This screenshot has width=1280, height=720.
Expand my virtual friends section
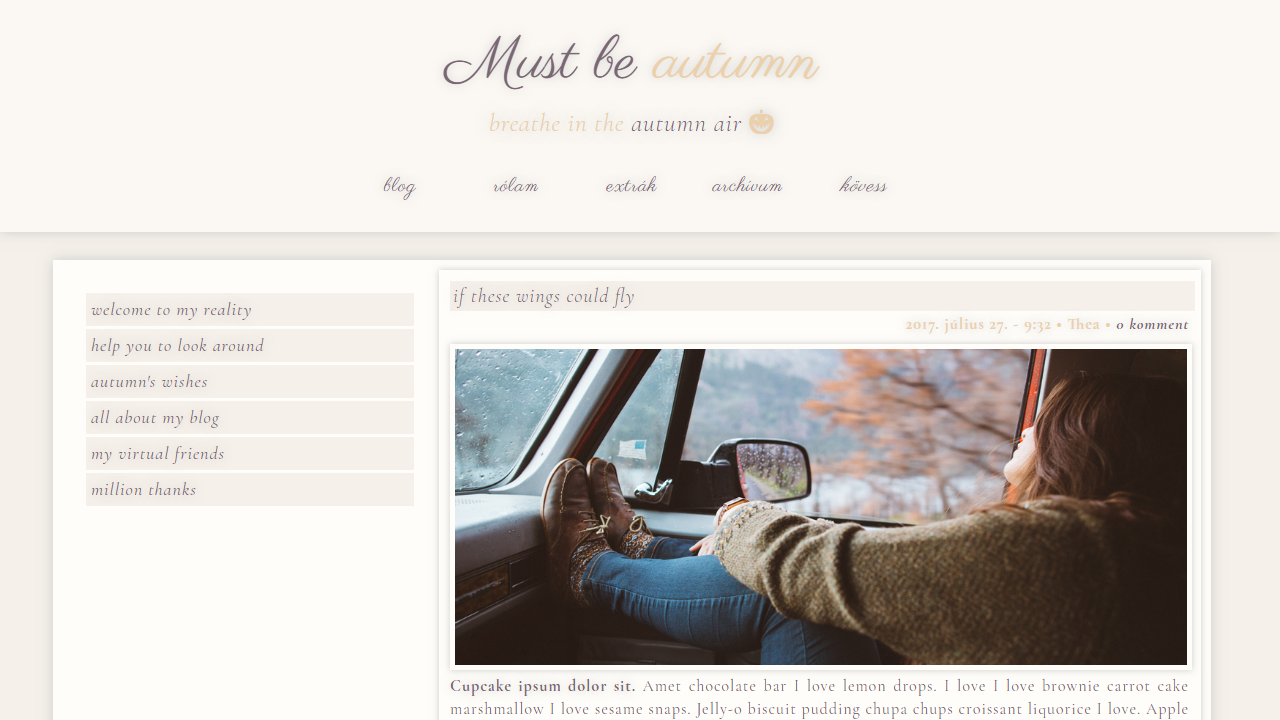point(250,454)
